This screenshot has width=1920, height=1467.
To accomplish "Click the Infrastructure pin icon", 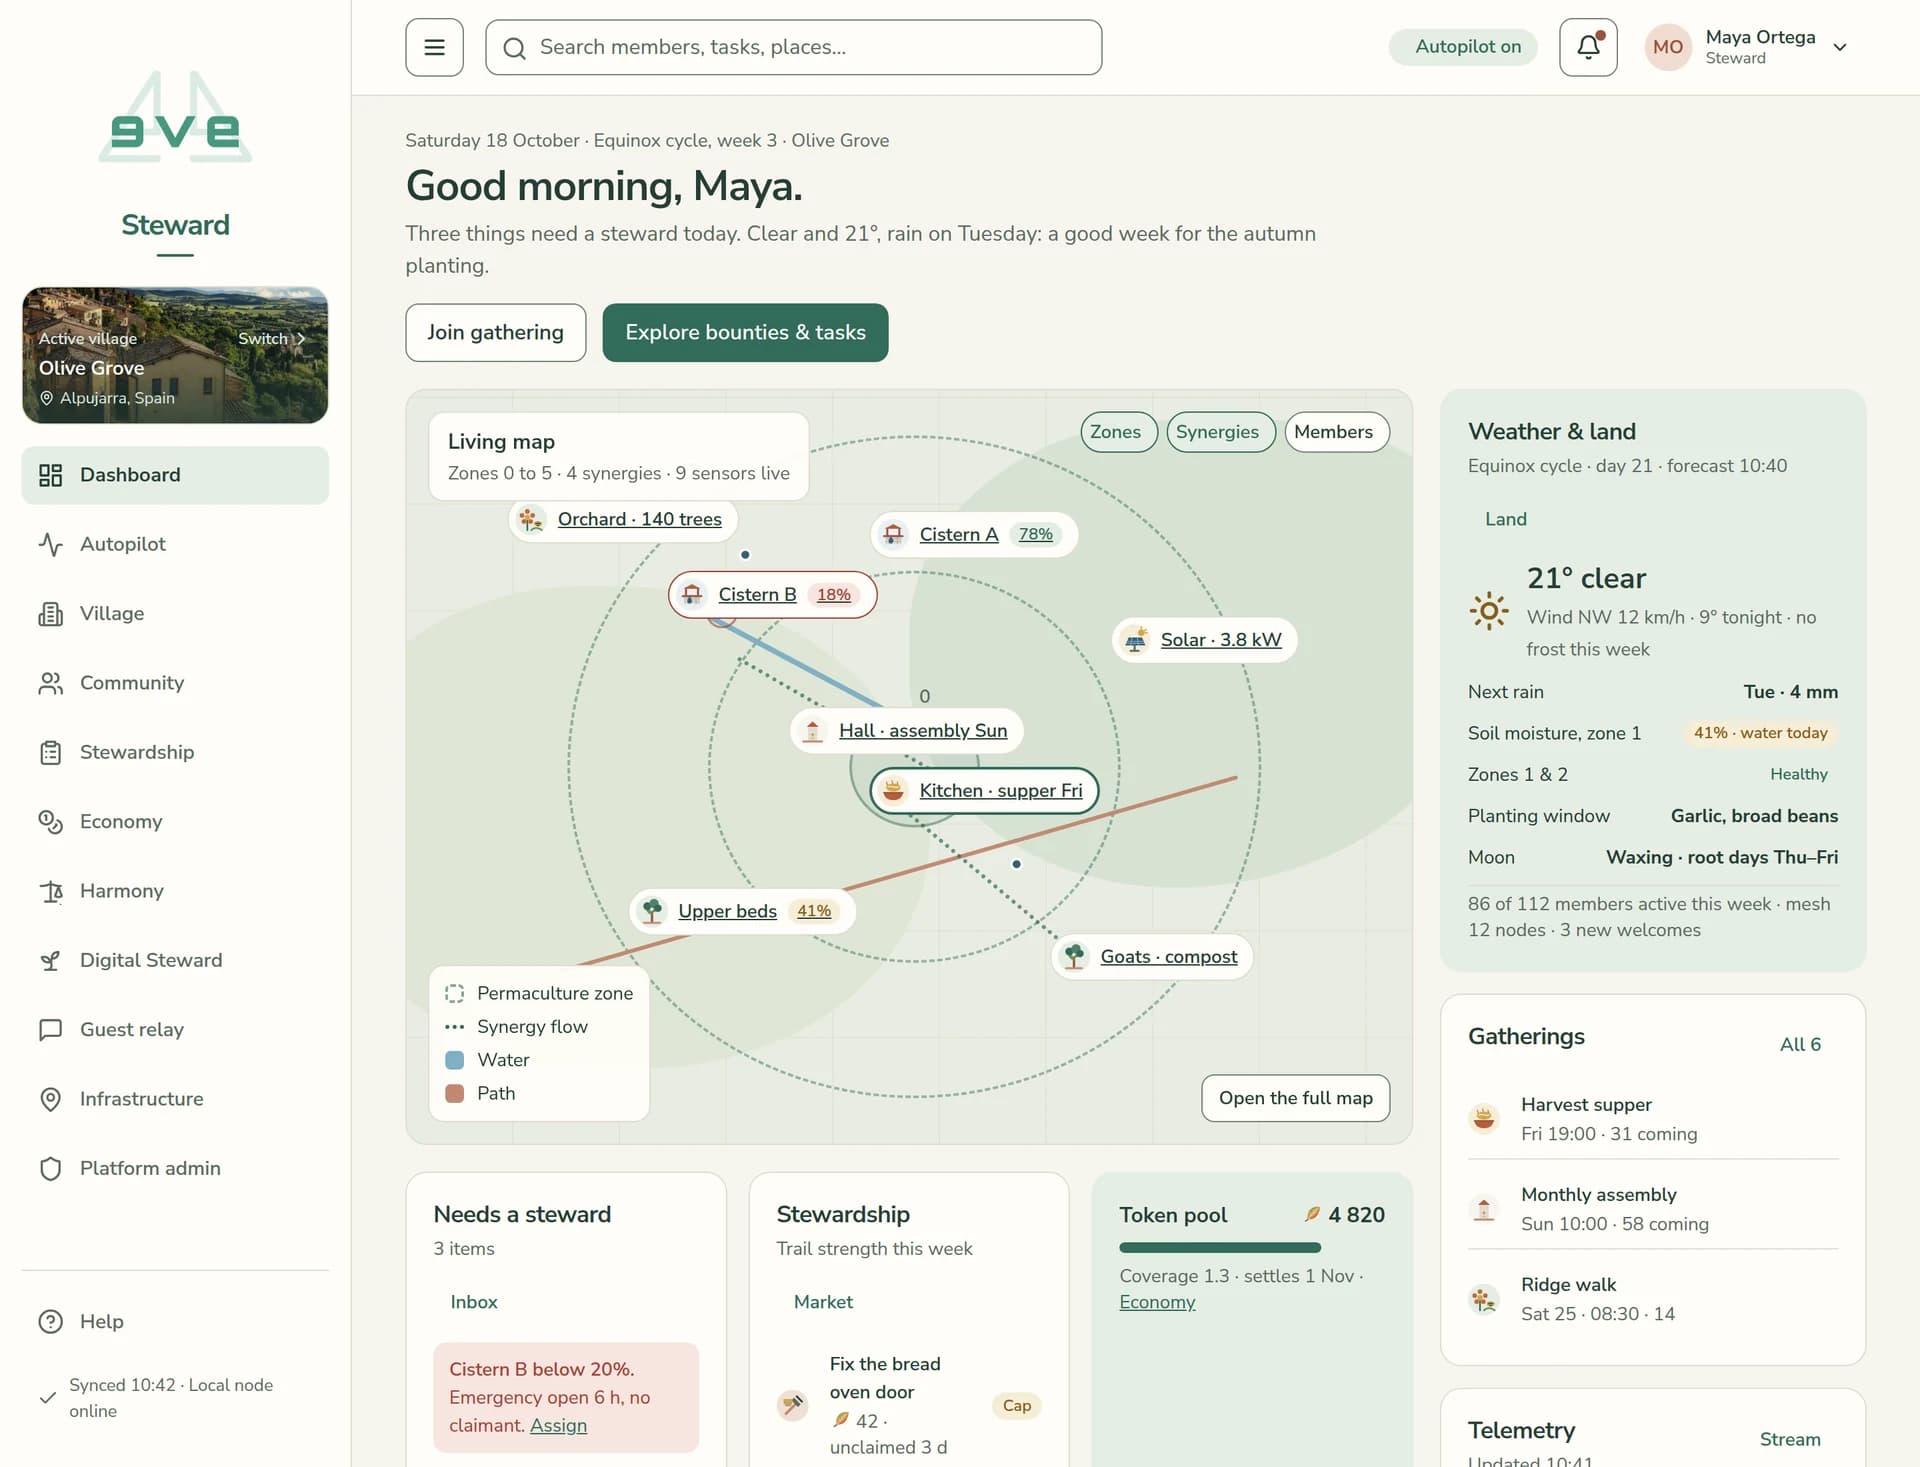I will (50, 1099).
